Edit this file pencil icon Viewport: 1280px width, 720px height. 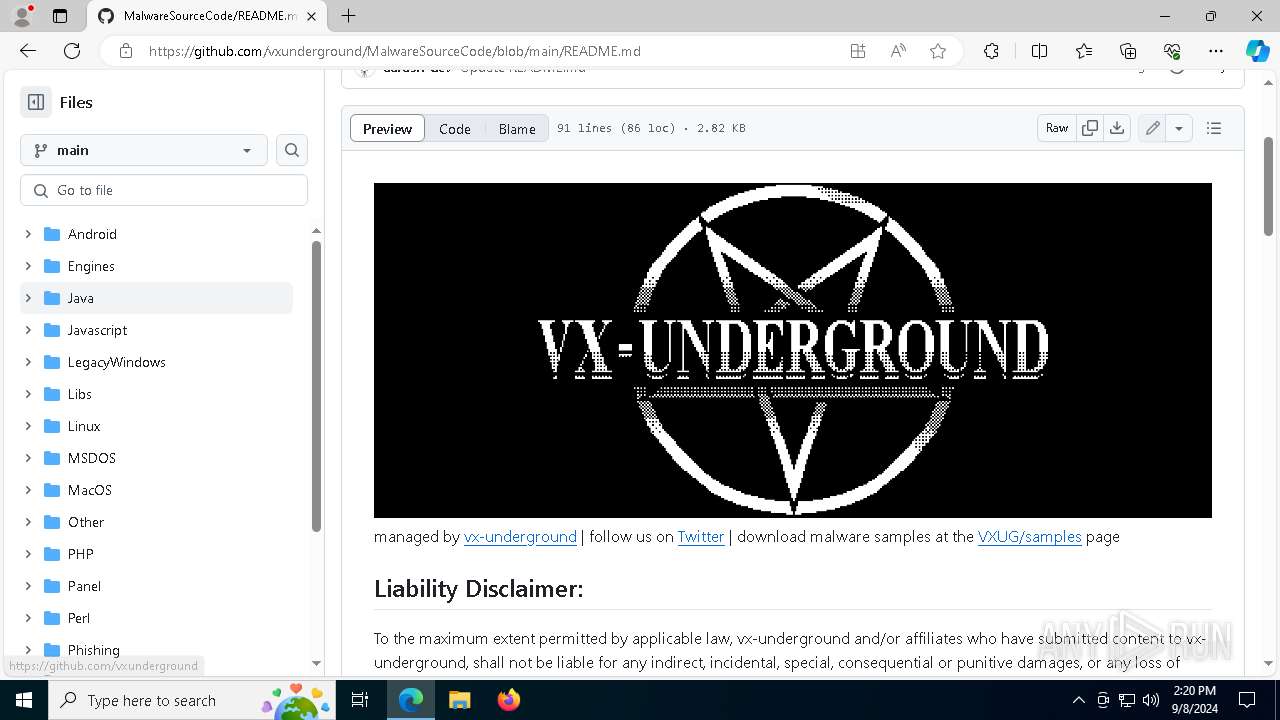coord(1152,128)
